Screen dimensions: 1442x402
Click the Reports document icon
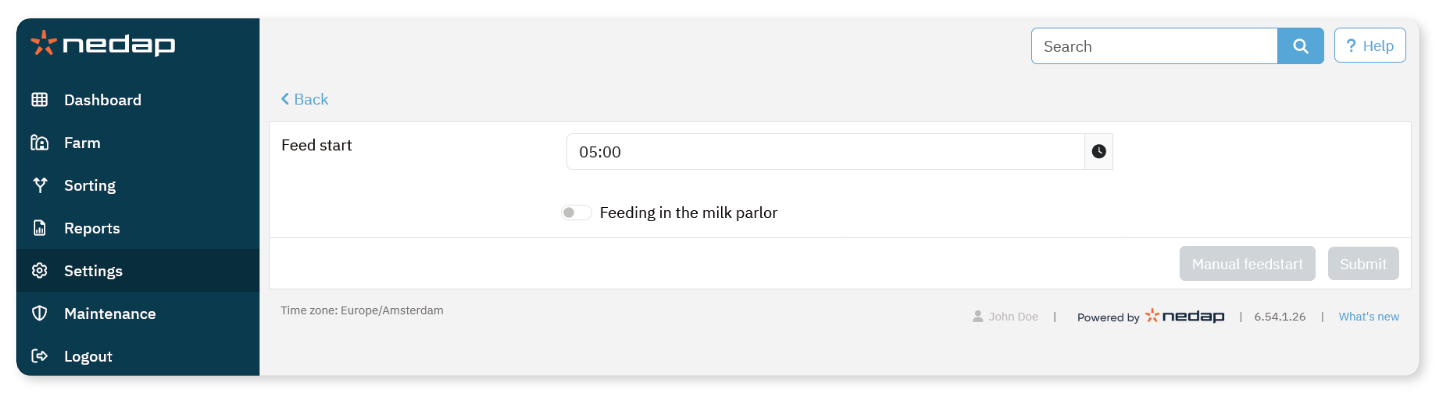pos(40,228)
